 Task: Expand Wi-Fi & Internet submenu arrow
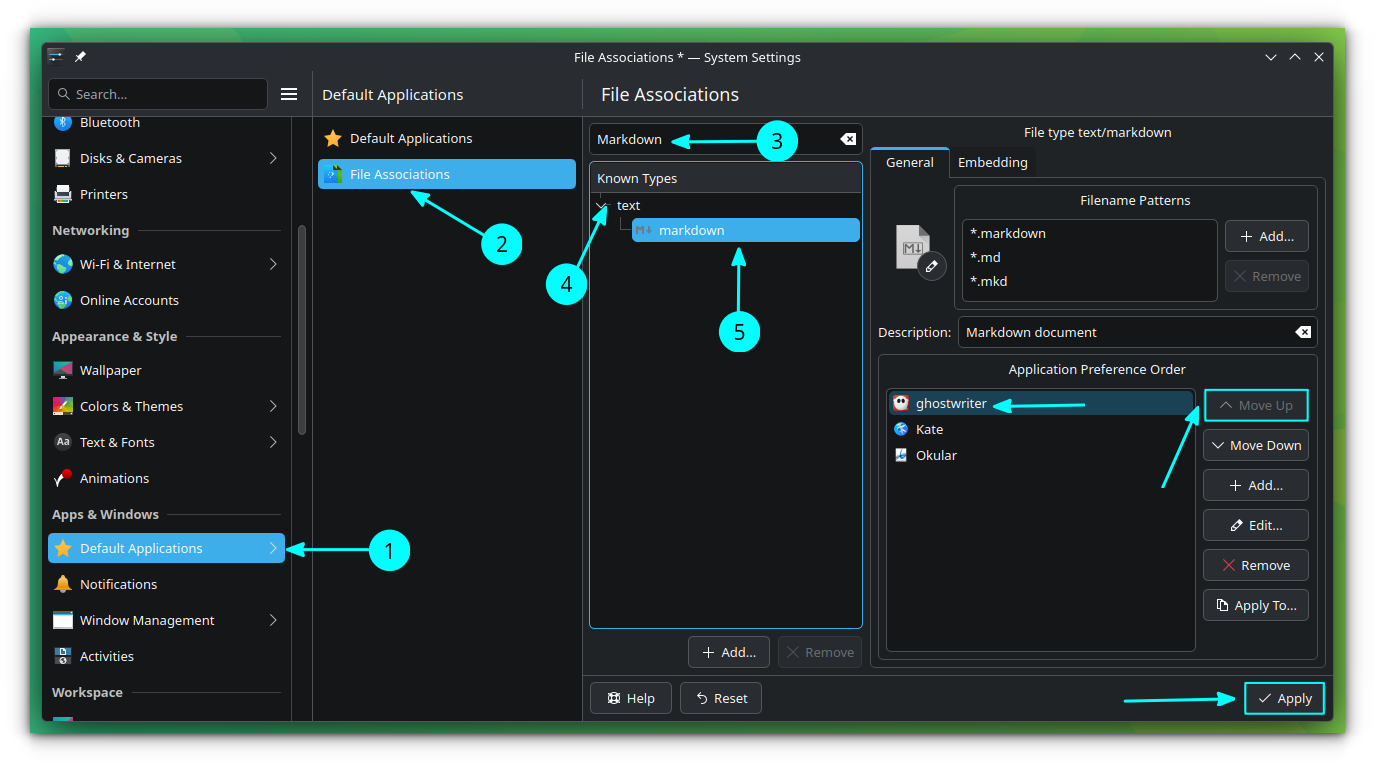click(273, 264)
